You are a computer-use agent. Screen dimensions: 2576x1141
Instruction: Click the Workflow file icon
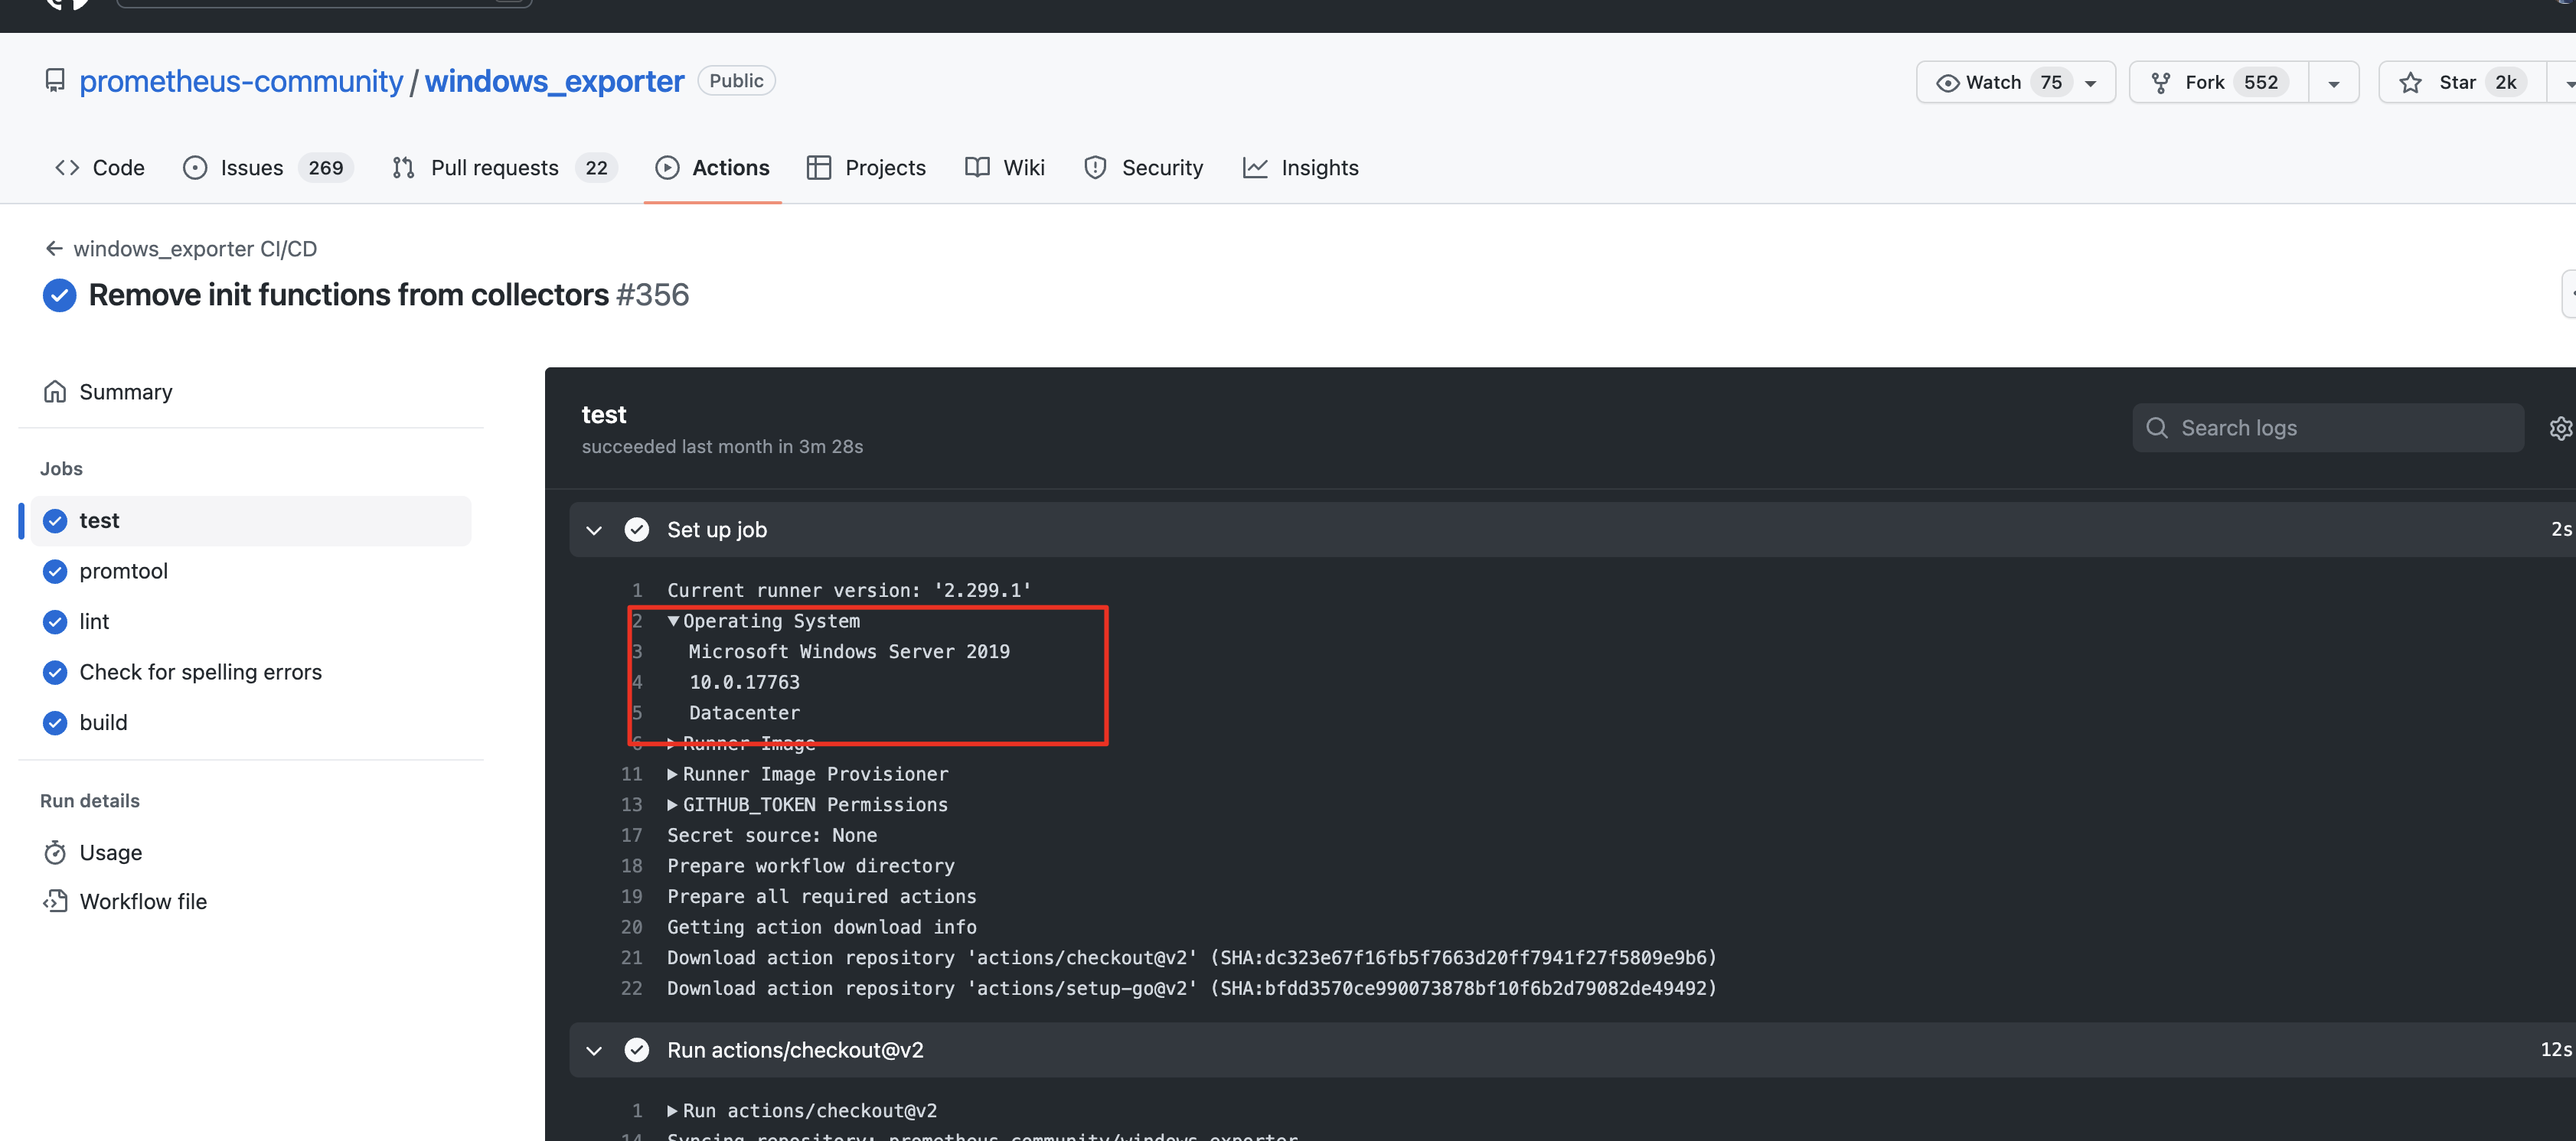55,902
